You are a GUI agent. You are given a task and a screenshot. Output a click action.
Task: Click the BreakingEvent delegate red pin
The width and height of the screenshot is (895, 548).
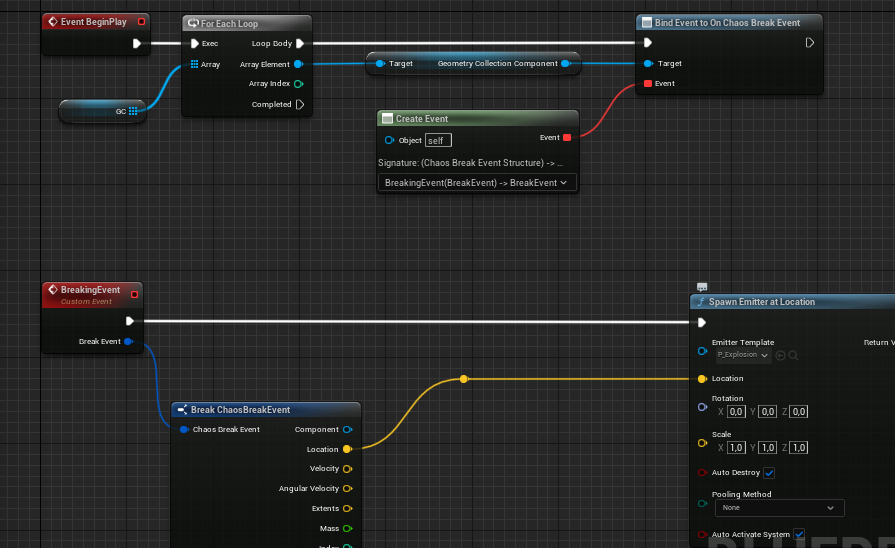tap(135, 295)
